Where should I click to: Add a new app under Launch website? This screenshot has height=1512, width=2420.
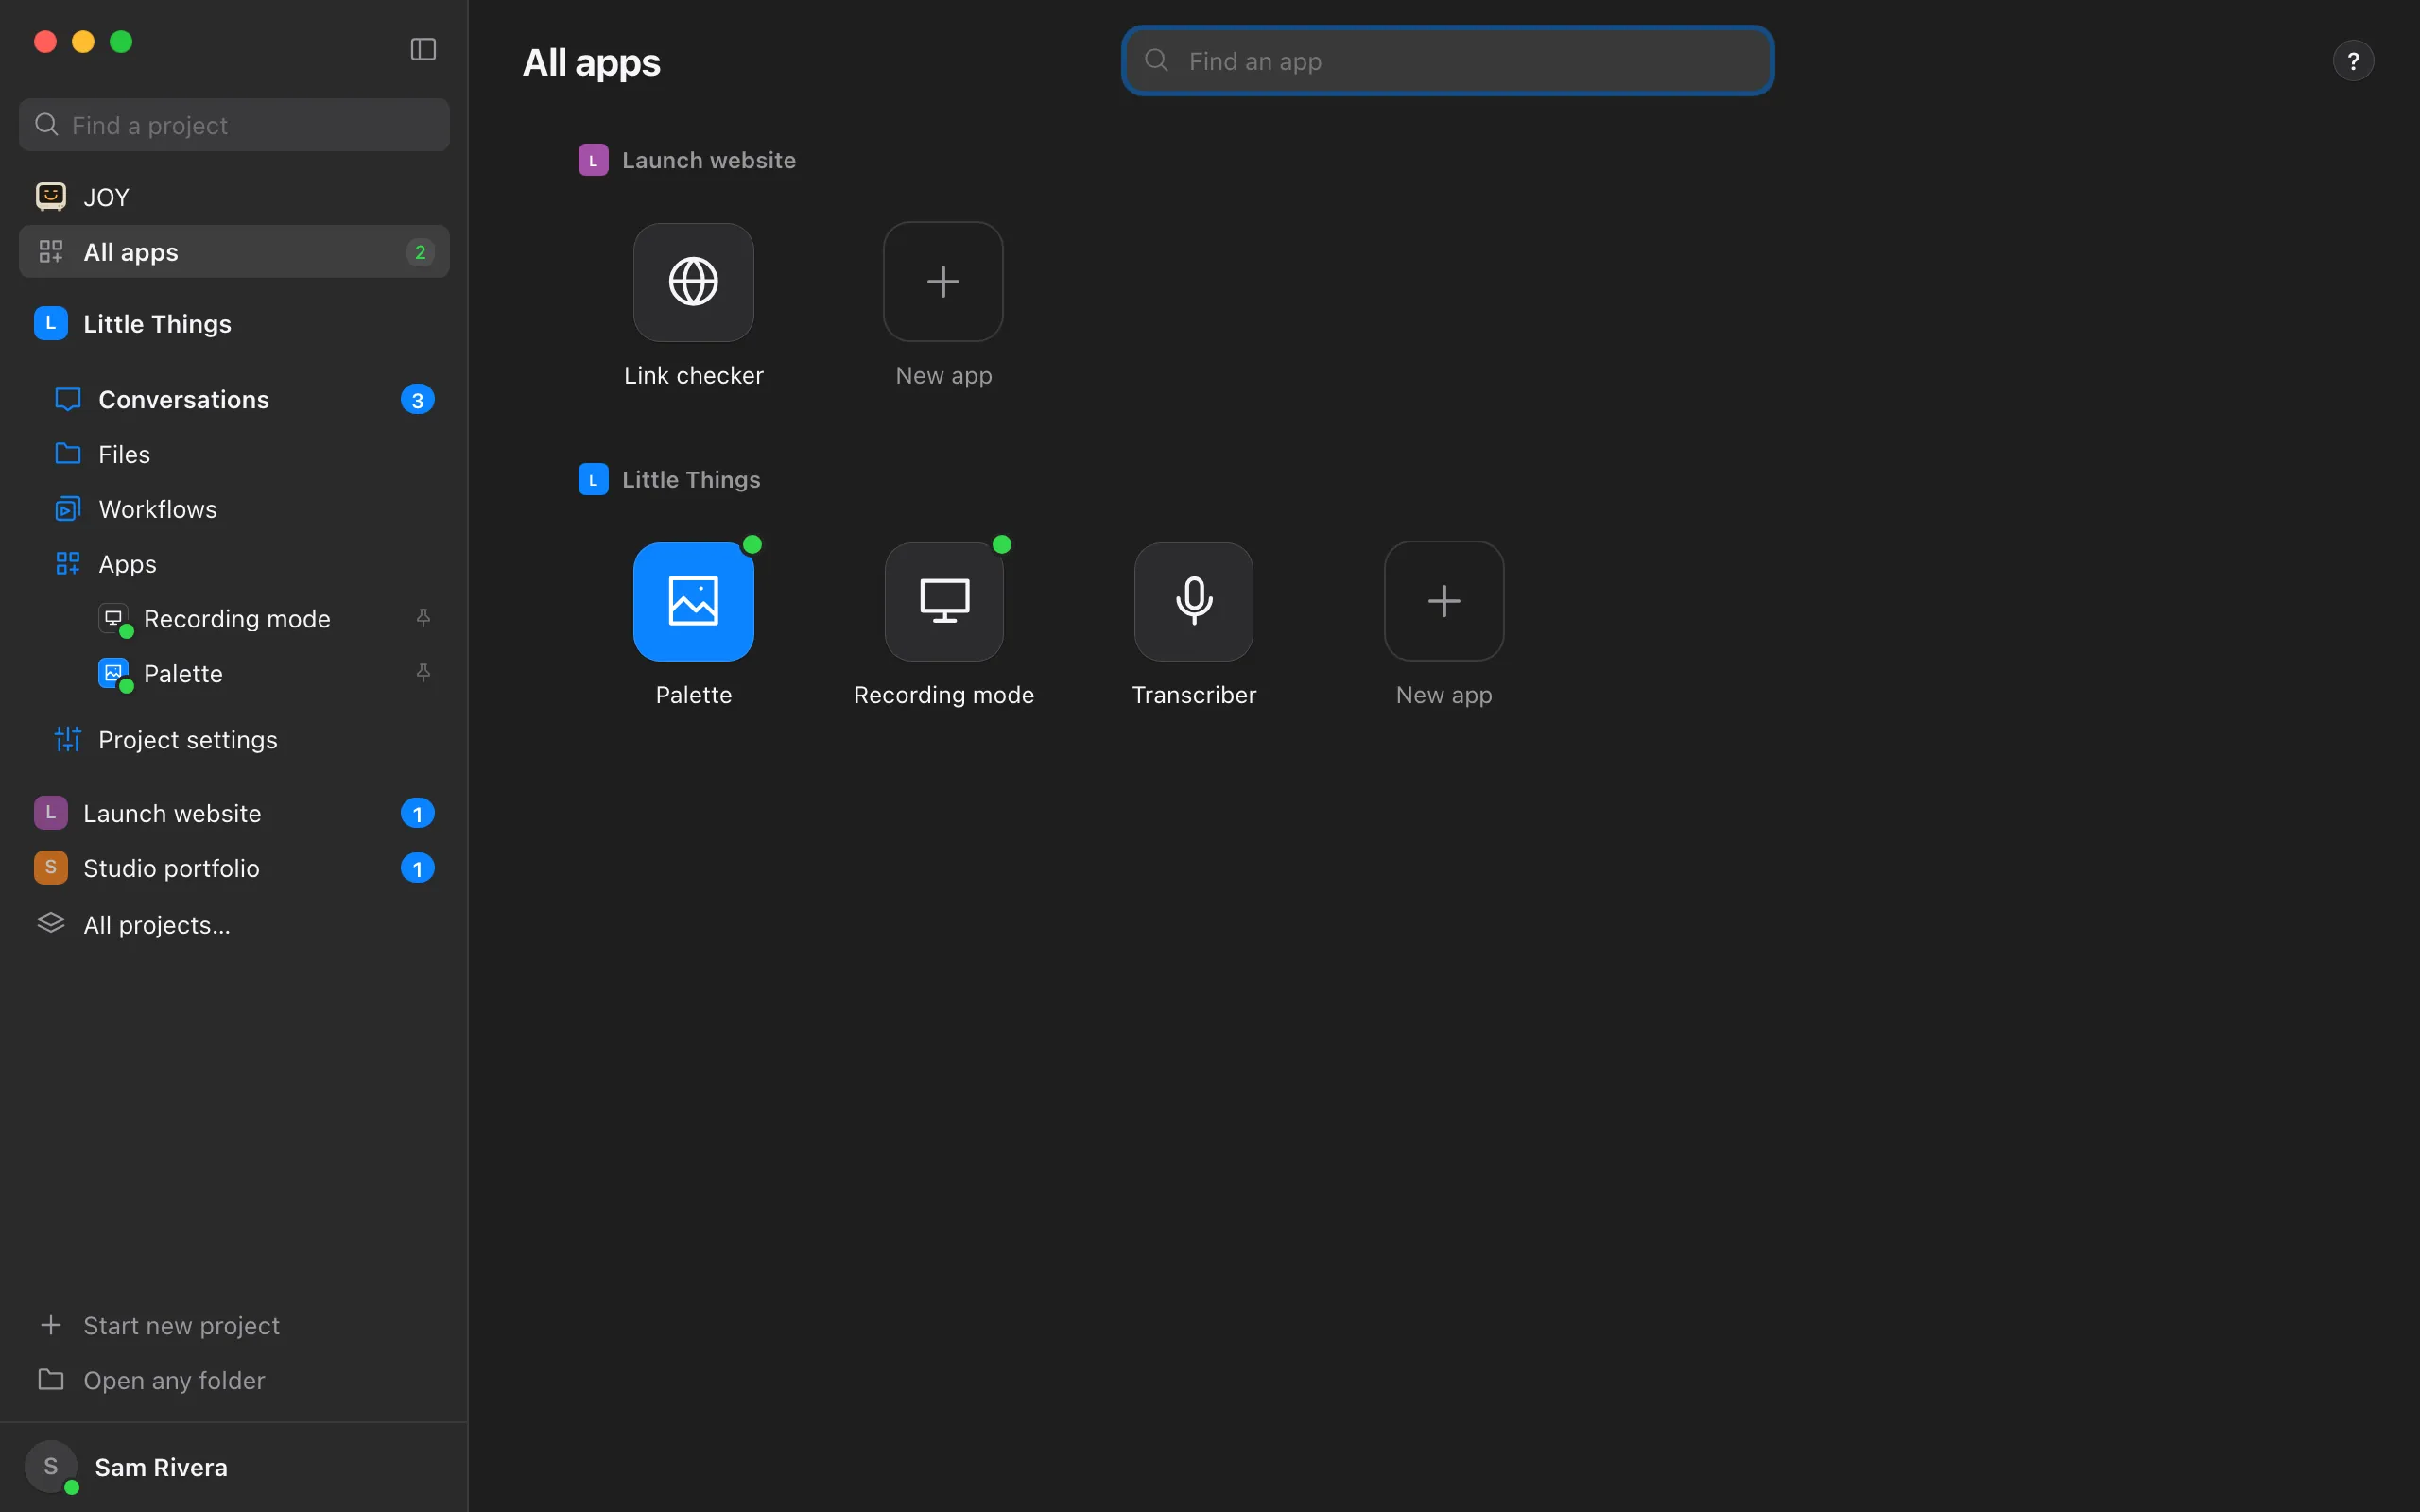pyautogui.click(x=943, y=282)
